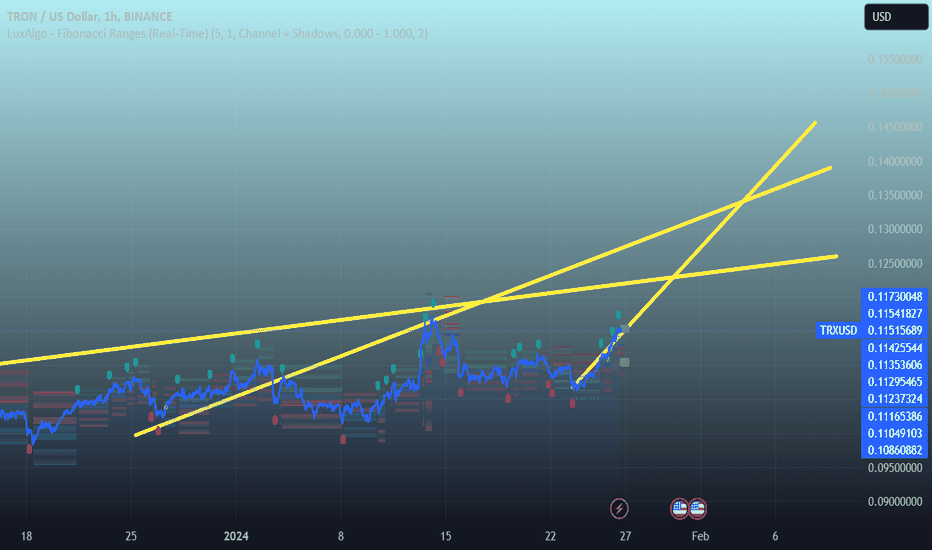Click the 22 date on time axis
This screenshot has width=932, height=550.
pyautogui.click(x=550, y=536)
